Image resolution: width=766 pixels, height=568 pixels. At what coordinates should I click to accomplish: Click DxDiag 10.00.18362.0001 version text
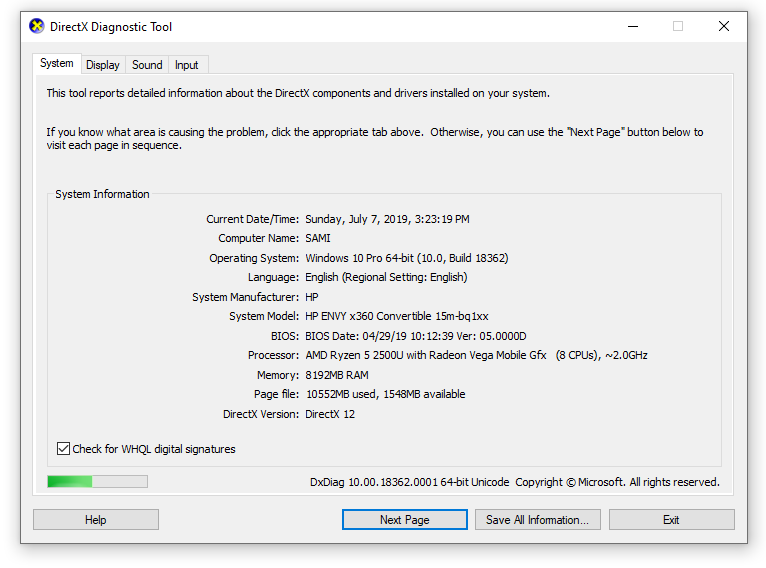(409, 482)
